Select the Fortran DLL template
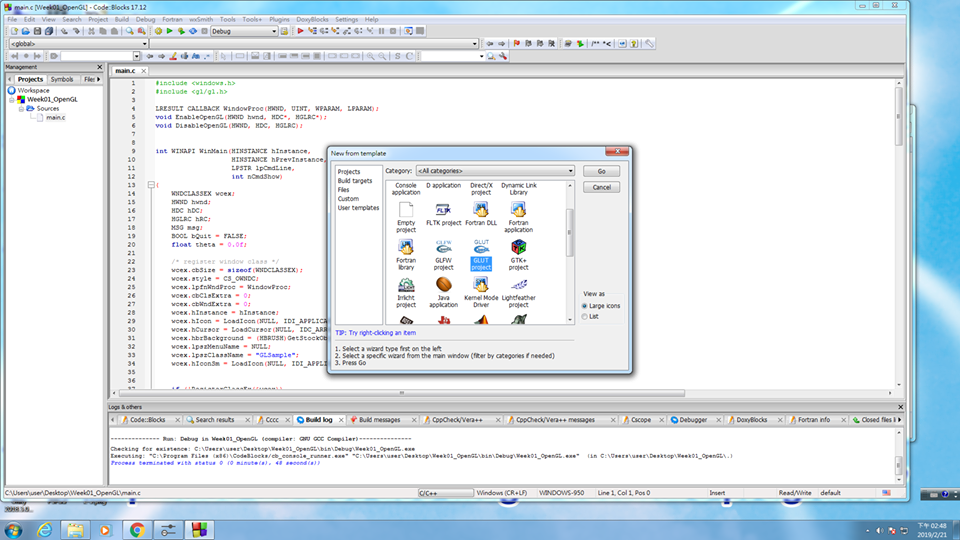Image resolution: width=960 pixels, height=540 pixels. click(x=481, y=215)
